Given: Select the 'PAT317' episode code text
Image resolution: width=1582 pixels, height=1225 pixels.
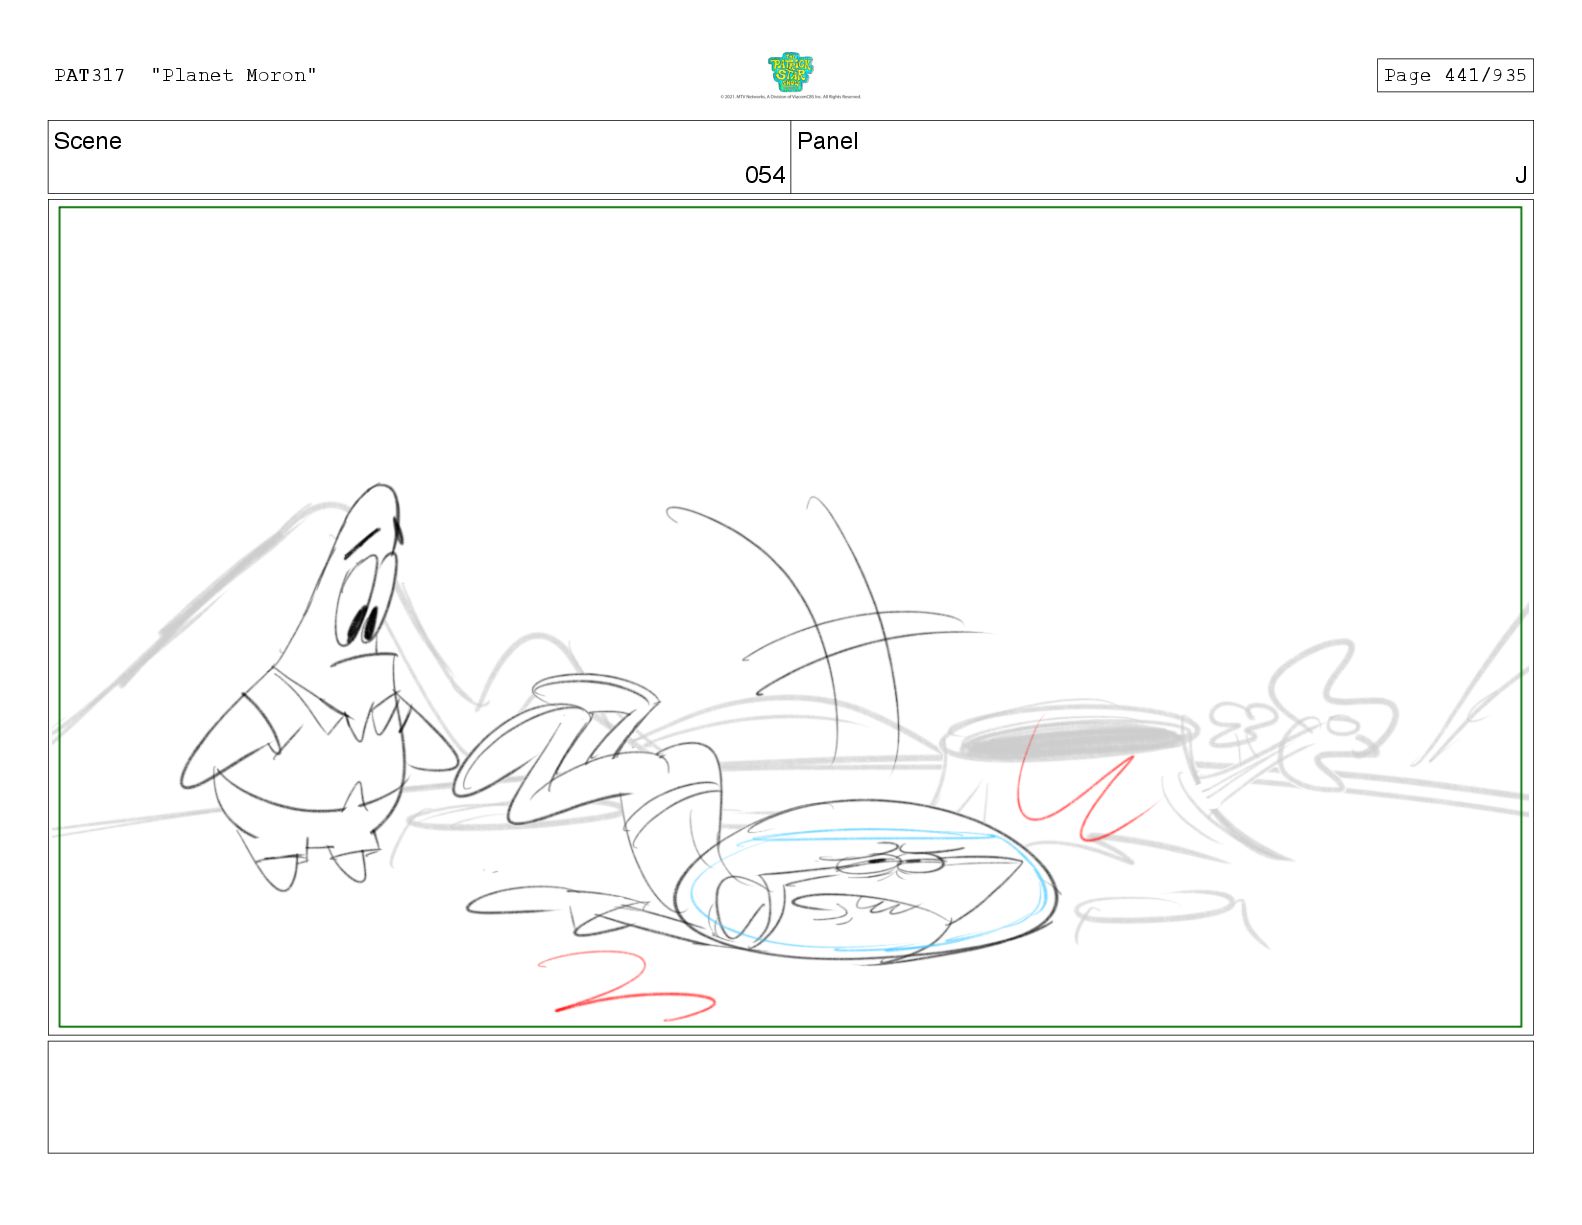Looking at the screenshot, I should point(90,75).
